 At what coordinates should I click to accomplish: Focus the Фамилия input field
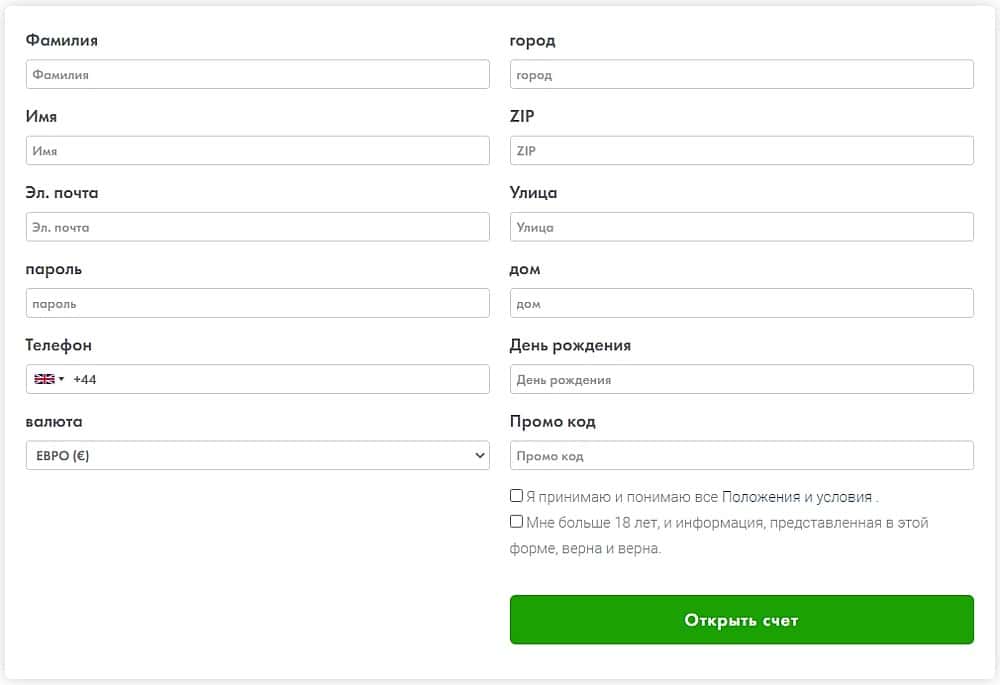pyautogui.click(x=257, y=75)
